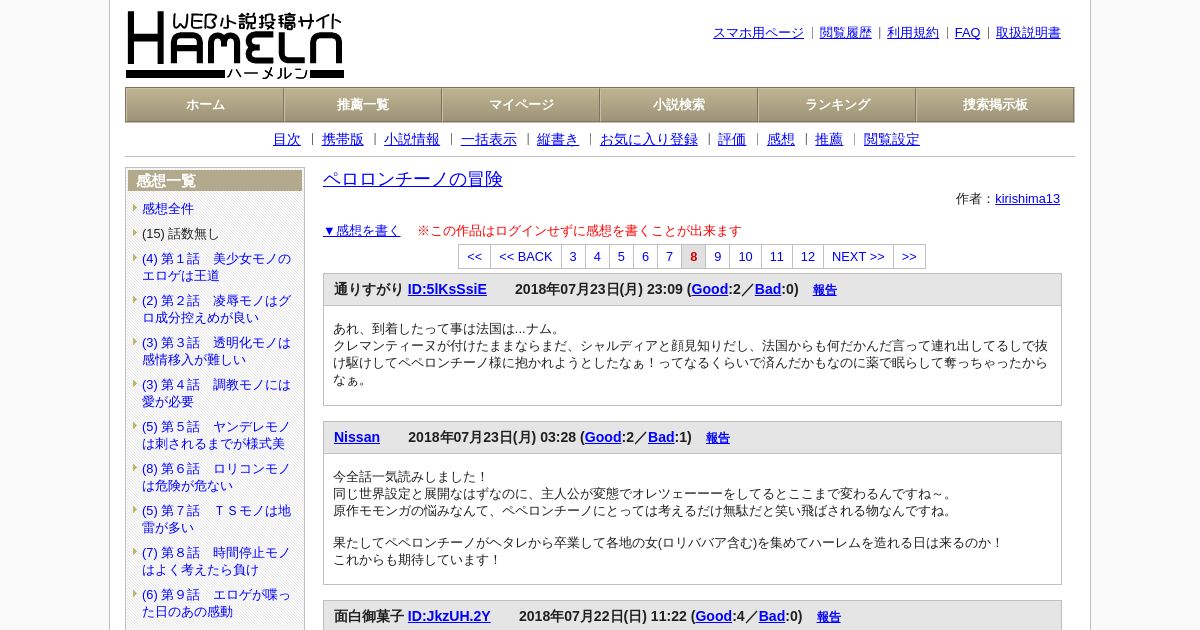Click ▼感想を書く link
Screen dimensions: 1200x630
[x=362, y=231]
